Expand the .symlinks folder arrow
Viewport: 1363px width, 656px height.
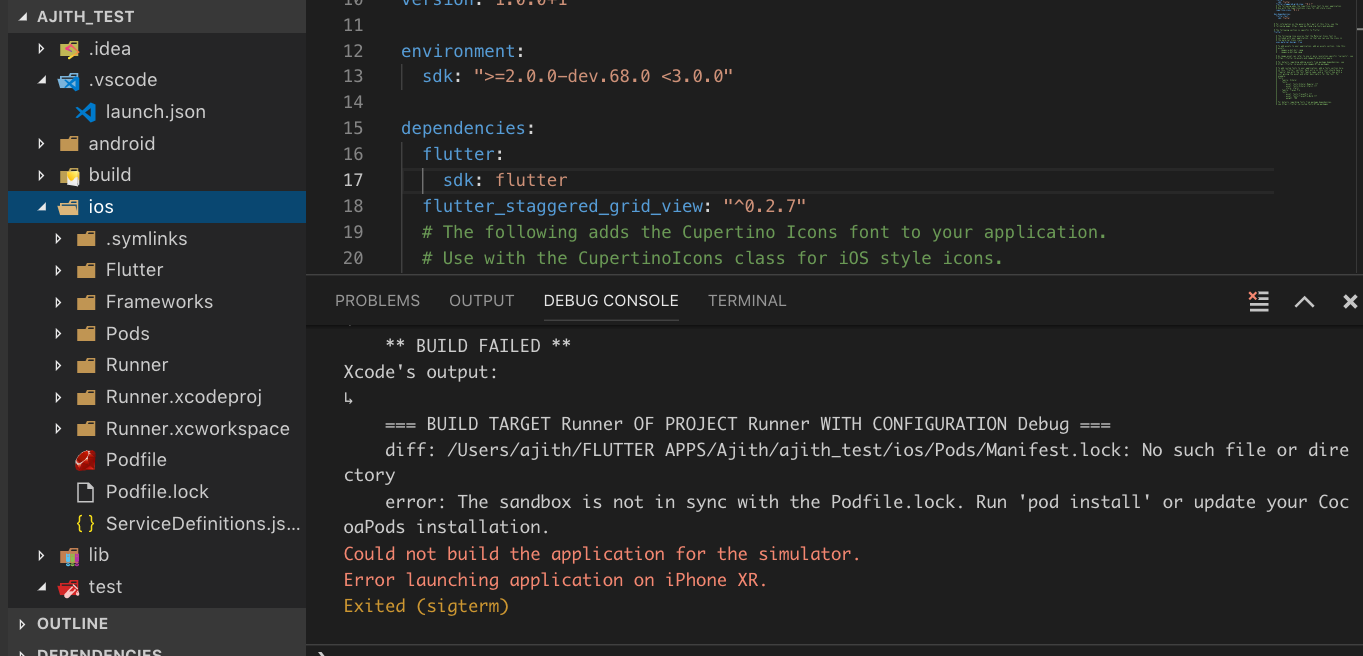[x=59, y=239]
